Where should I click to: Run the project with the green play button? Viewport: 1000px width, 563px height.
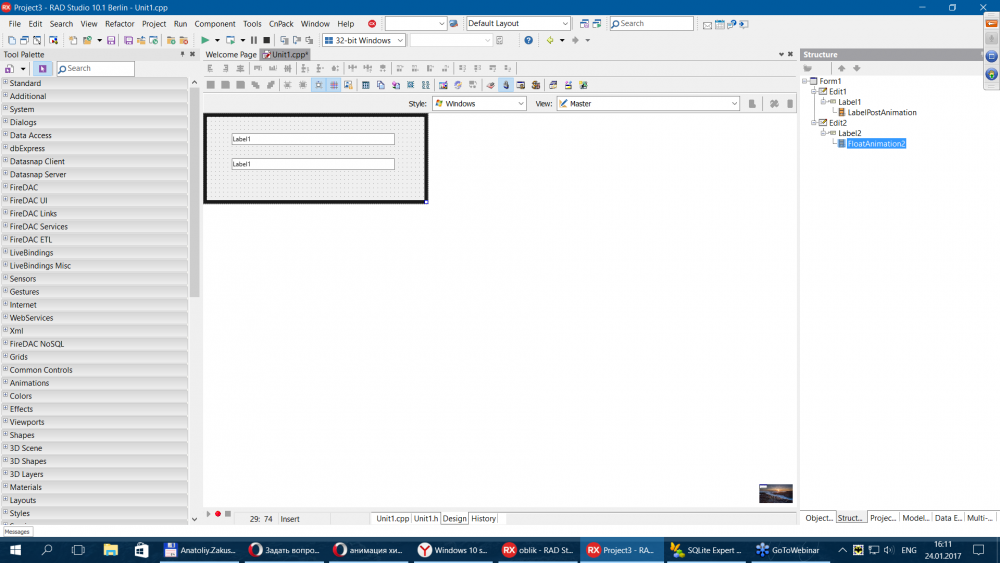(x=205, y=40)
